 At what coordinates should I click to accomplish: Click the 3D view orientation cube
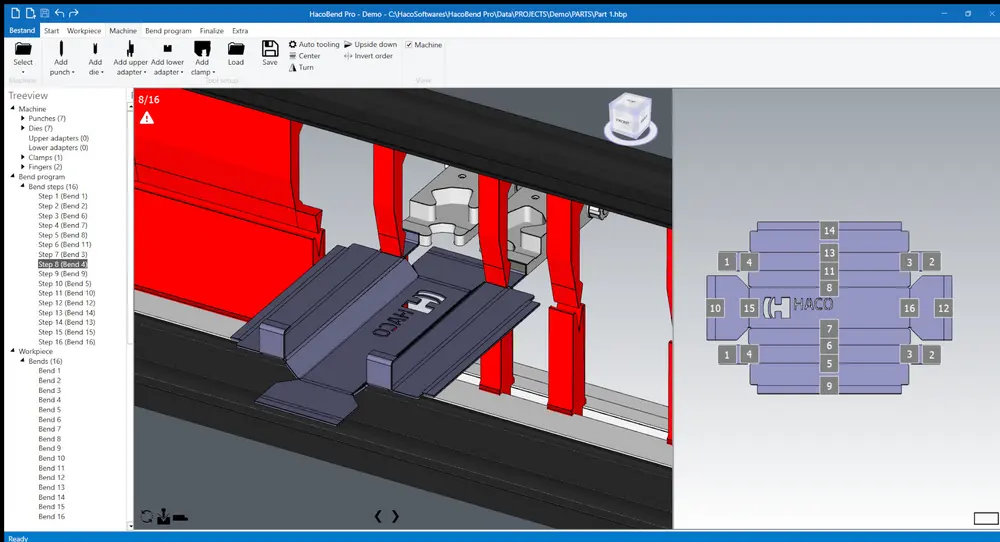click(x=629, y=116)
